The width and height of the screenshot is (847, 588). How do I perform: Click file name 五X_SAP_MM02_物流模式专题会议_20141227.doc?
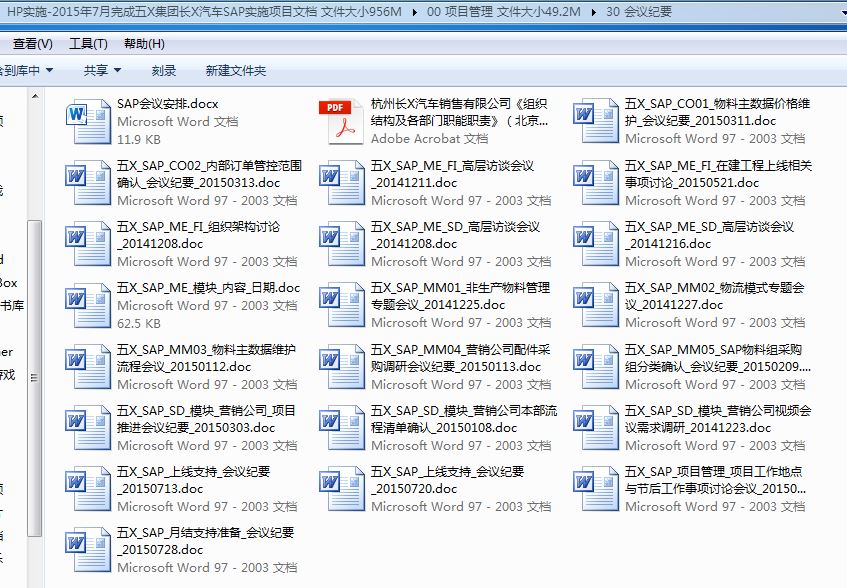715,296
